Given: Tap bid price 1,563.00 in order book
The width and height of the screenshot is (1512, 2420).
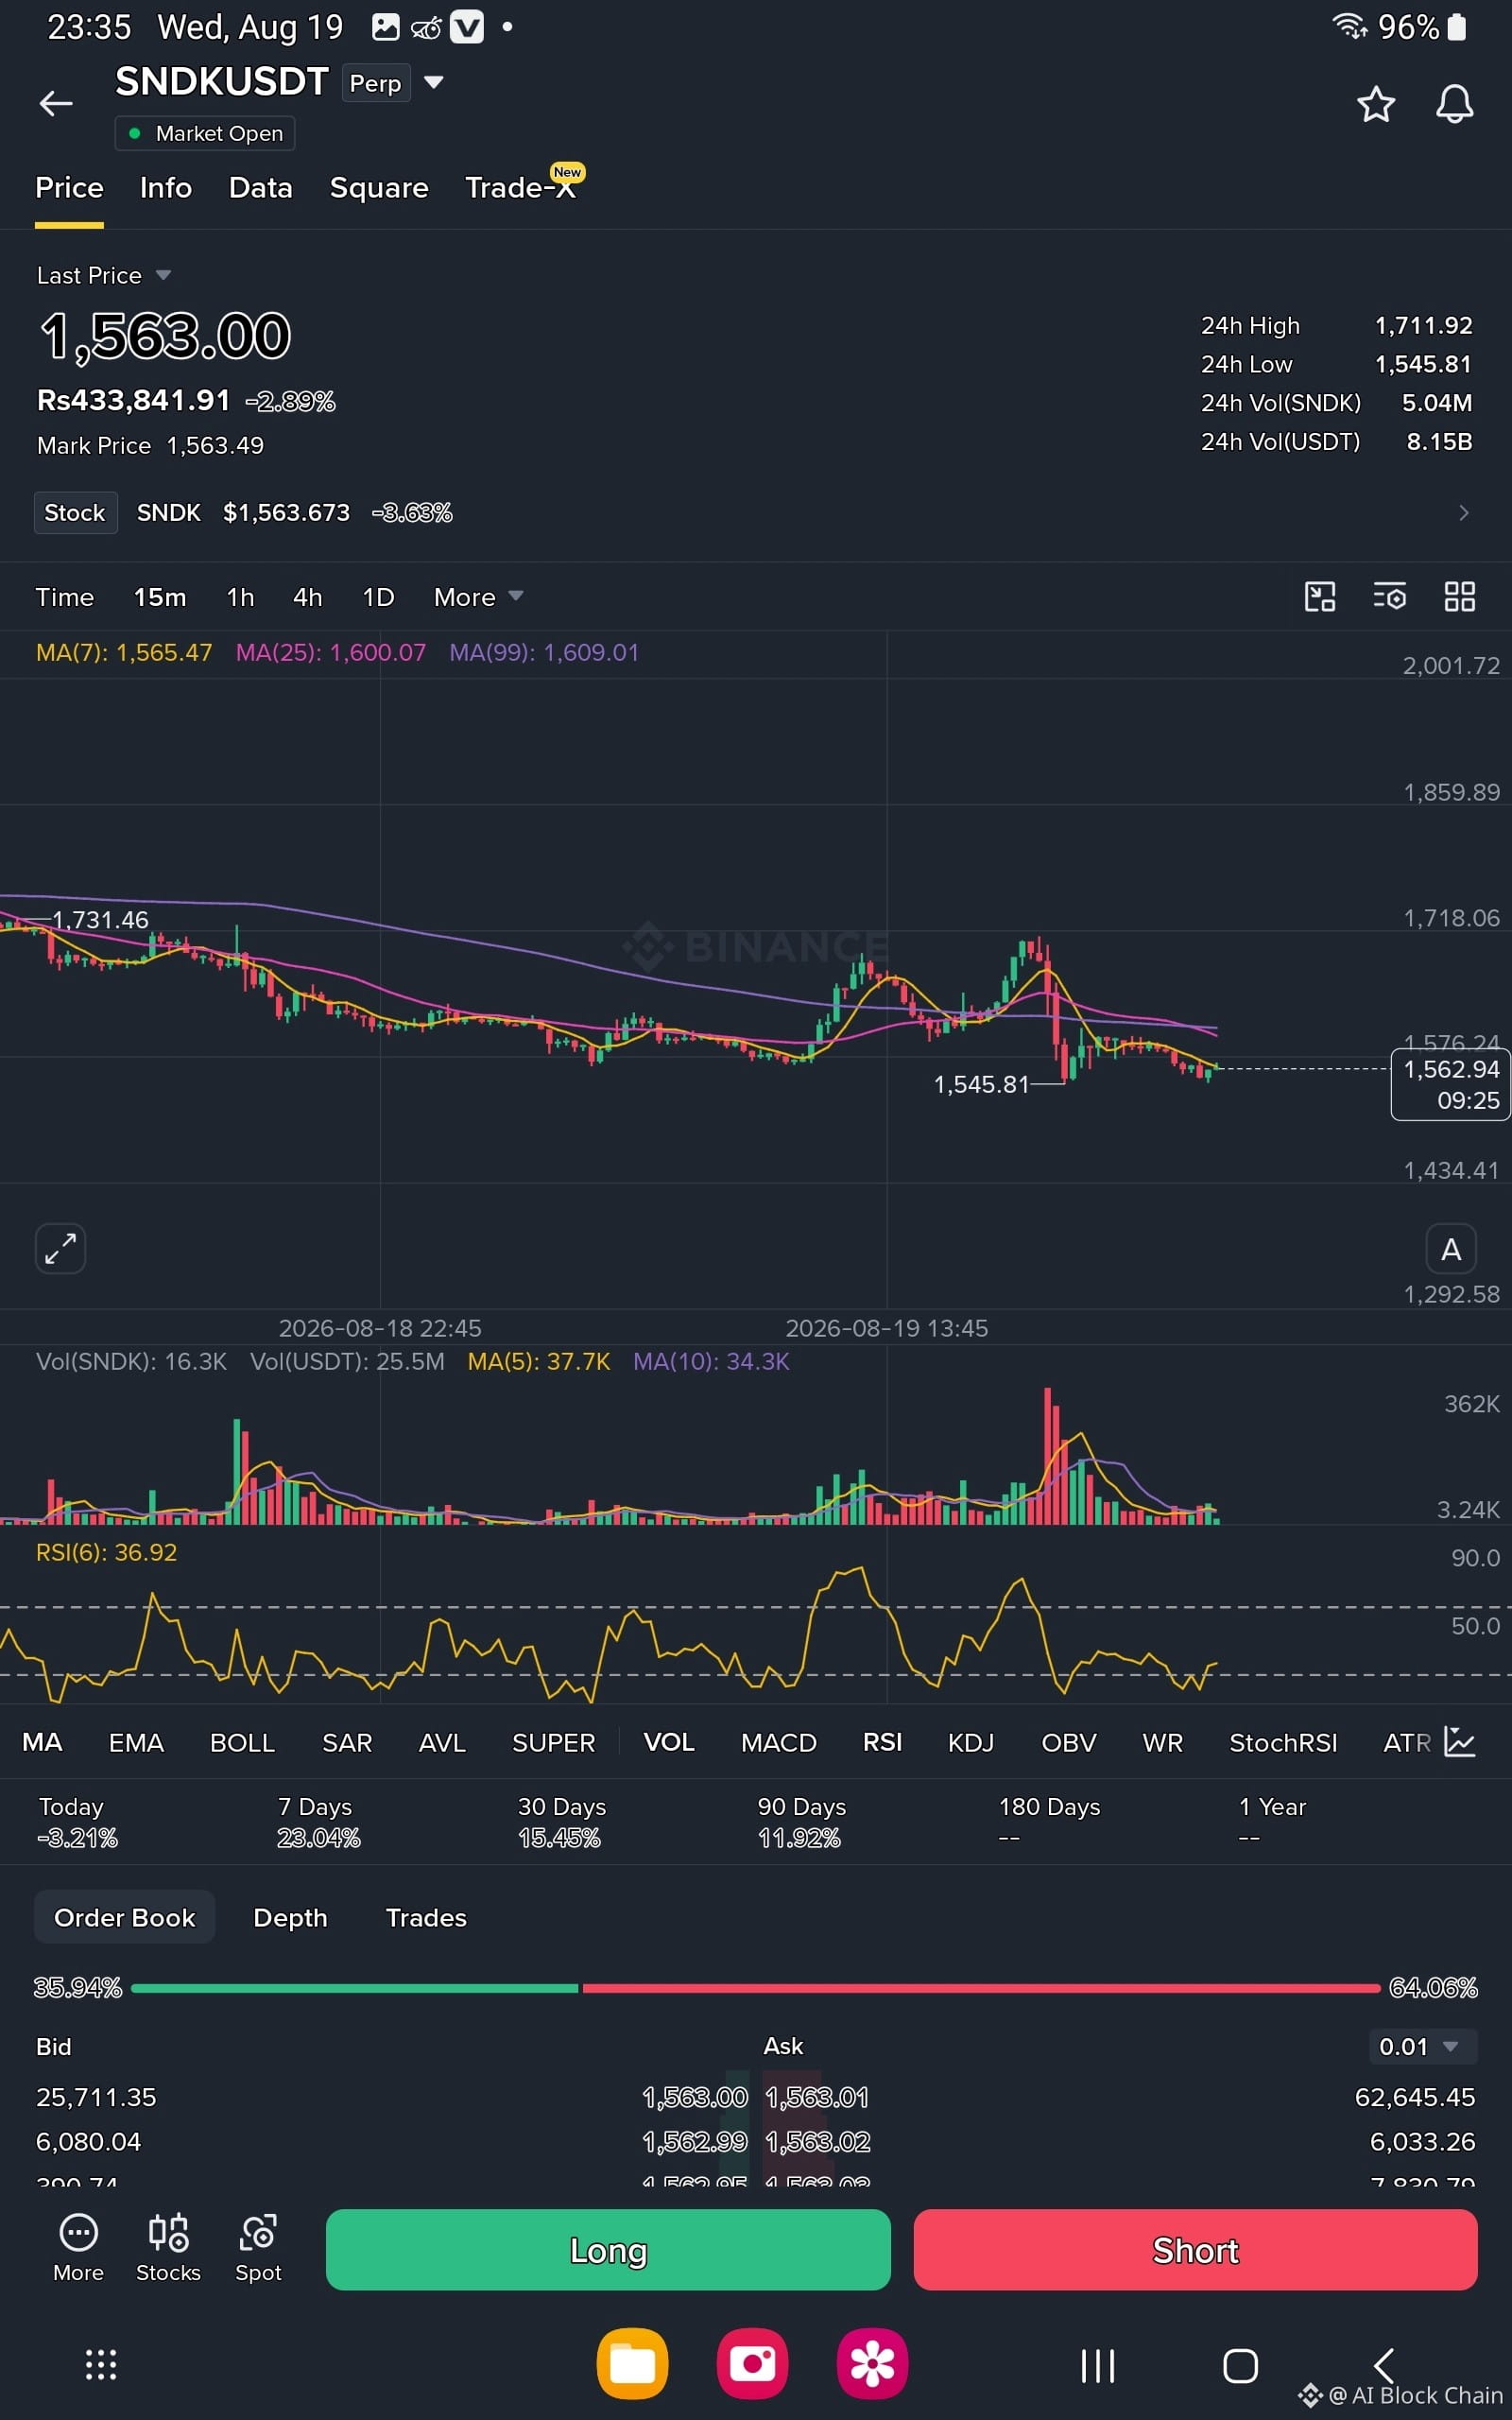Looking at the screenshot, I should click(695, 2096).
